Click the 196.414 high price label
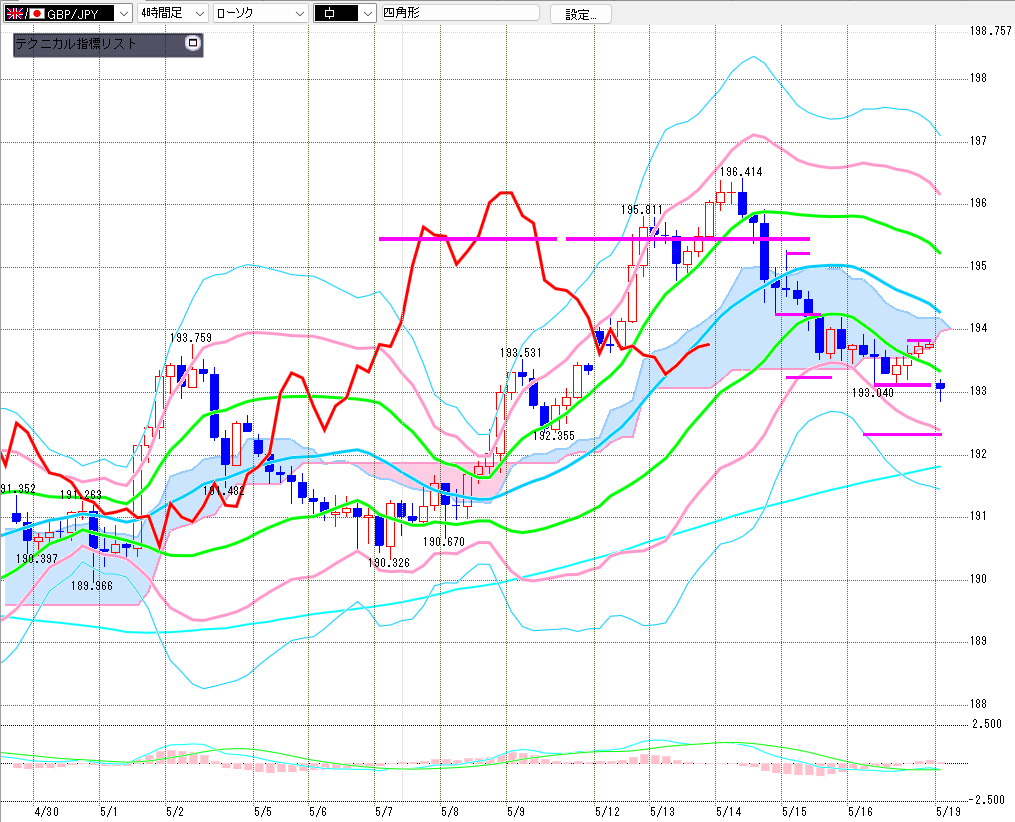The width and height of the screenshot is (1015, 822). (741, 172)
